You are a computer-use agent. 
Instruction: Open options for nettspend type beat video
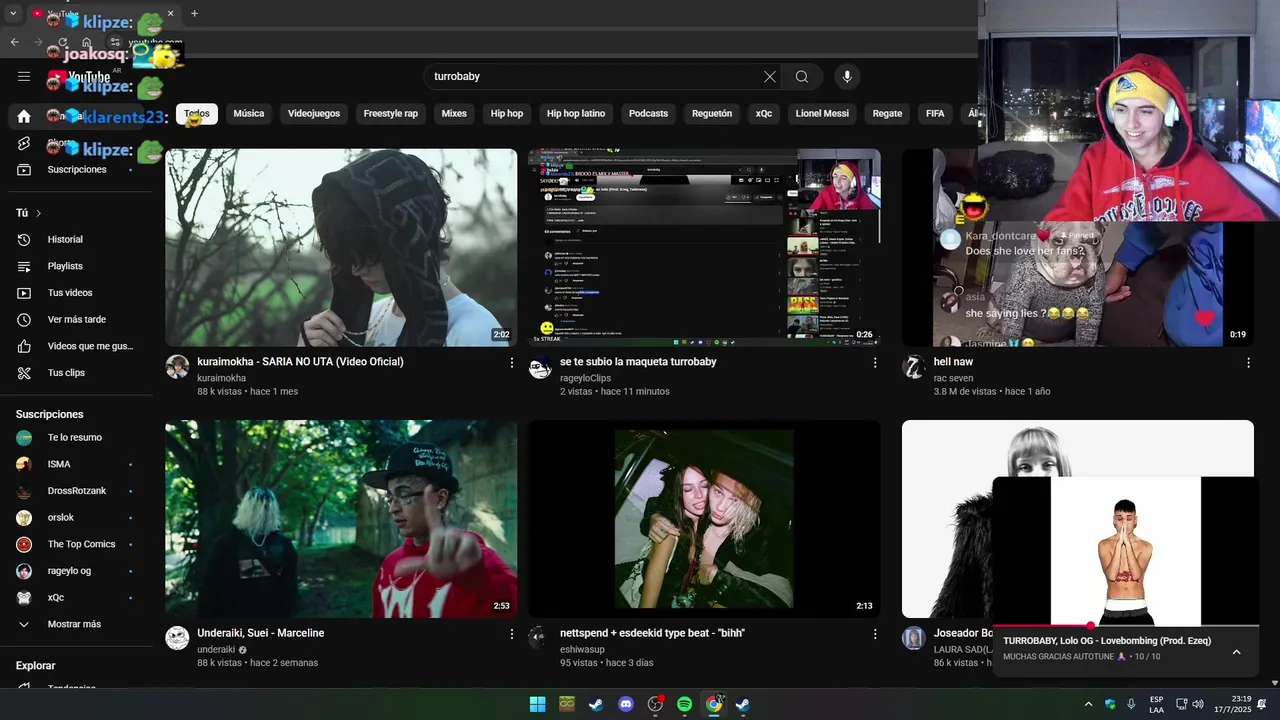875,634
